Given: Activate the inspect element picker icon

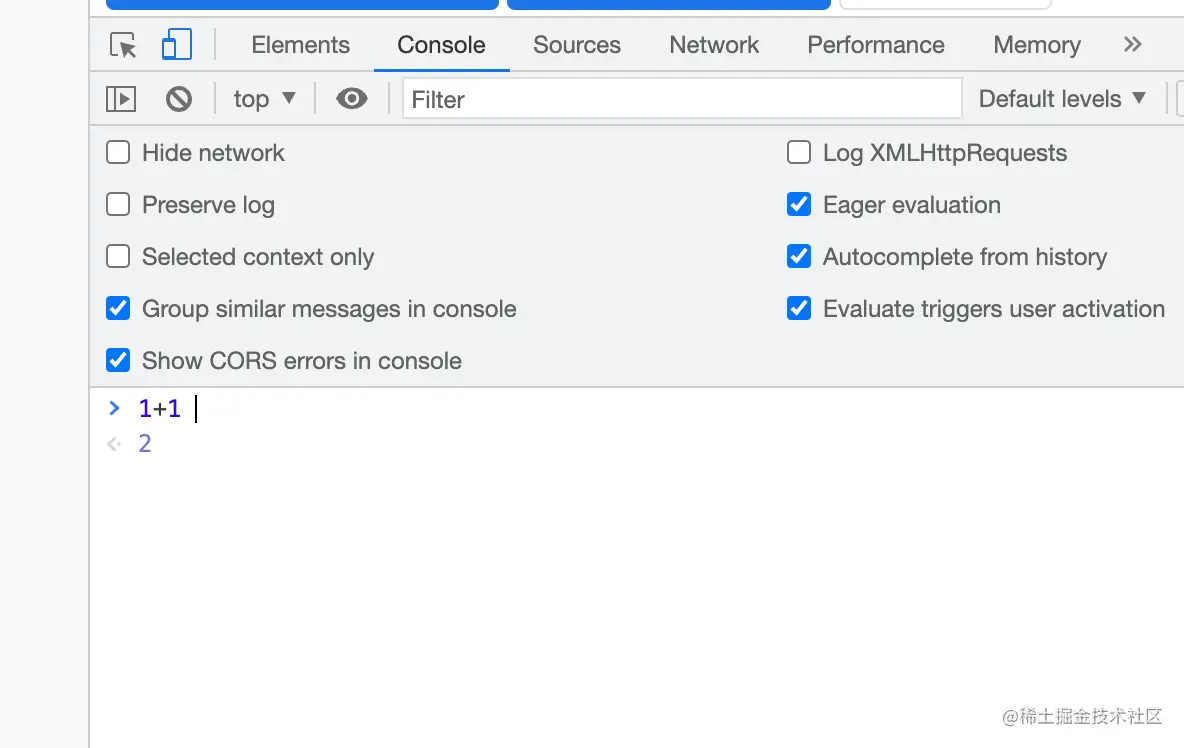Looking at the screenshot, I should (123, 45).
